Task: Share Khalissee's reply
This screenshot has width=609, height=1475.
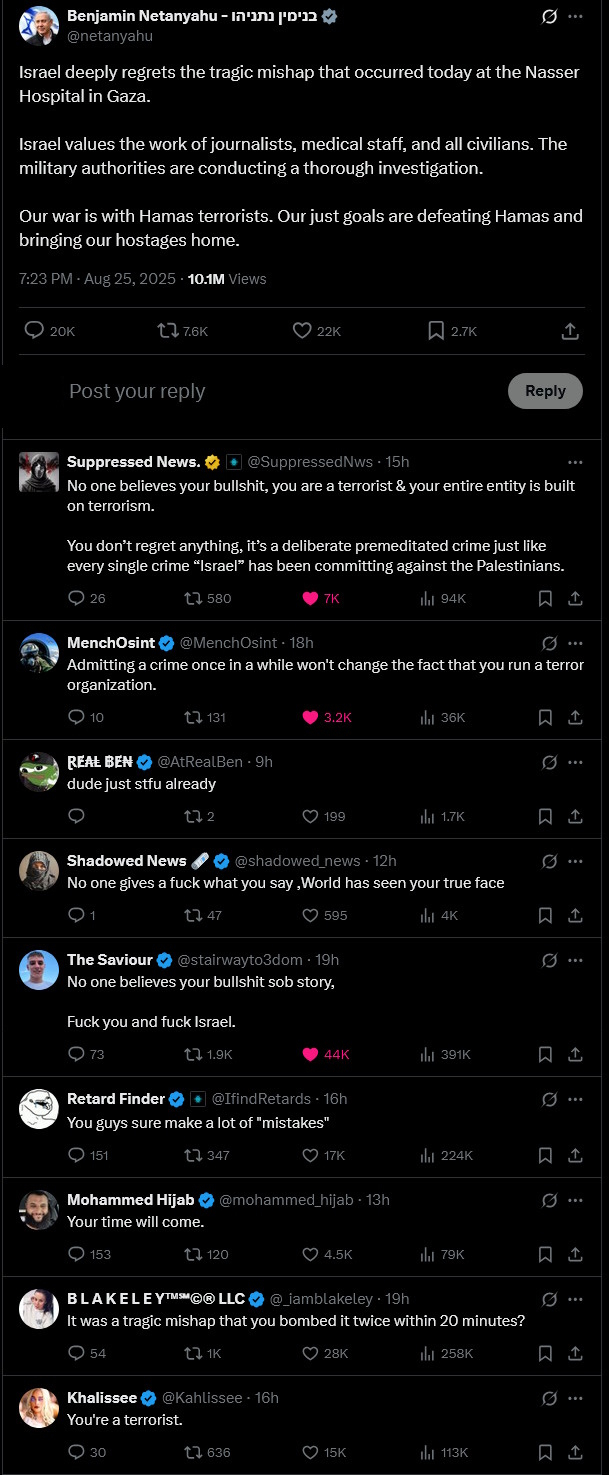Action: point(575,1452)
